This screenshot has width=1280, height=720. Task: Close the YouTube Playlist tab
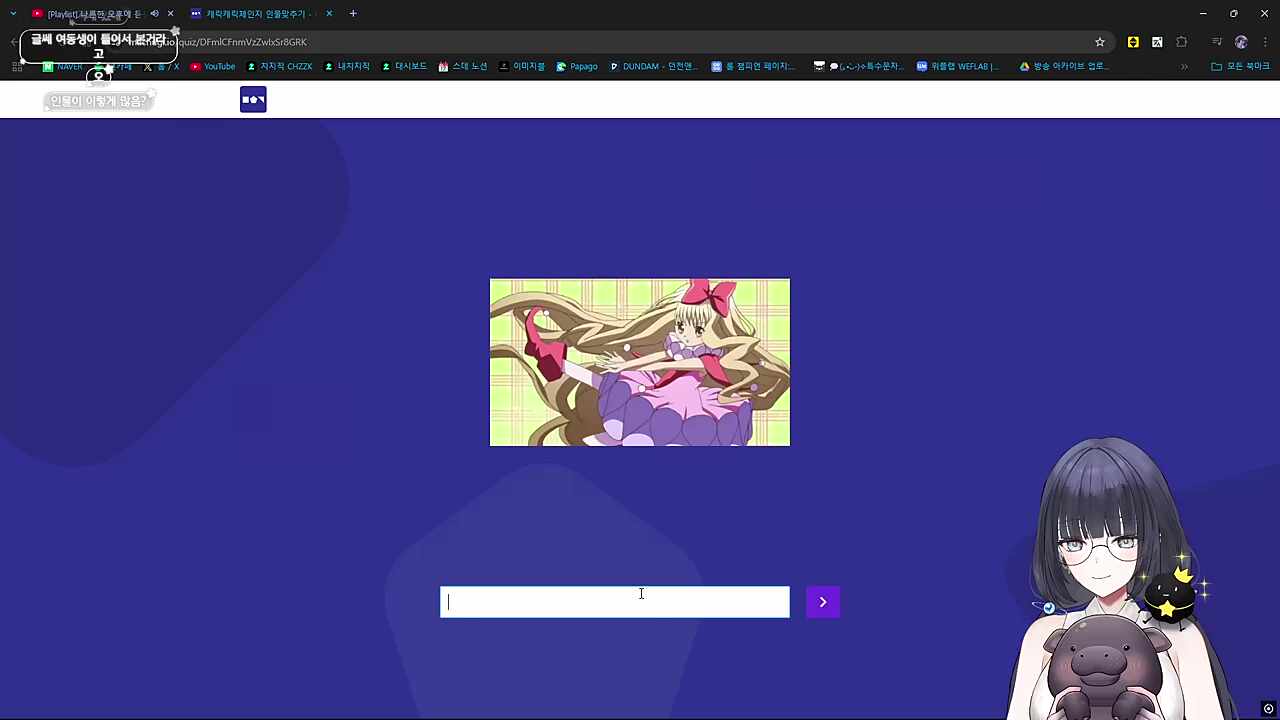[x=170, y=14]
